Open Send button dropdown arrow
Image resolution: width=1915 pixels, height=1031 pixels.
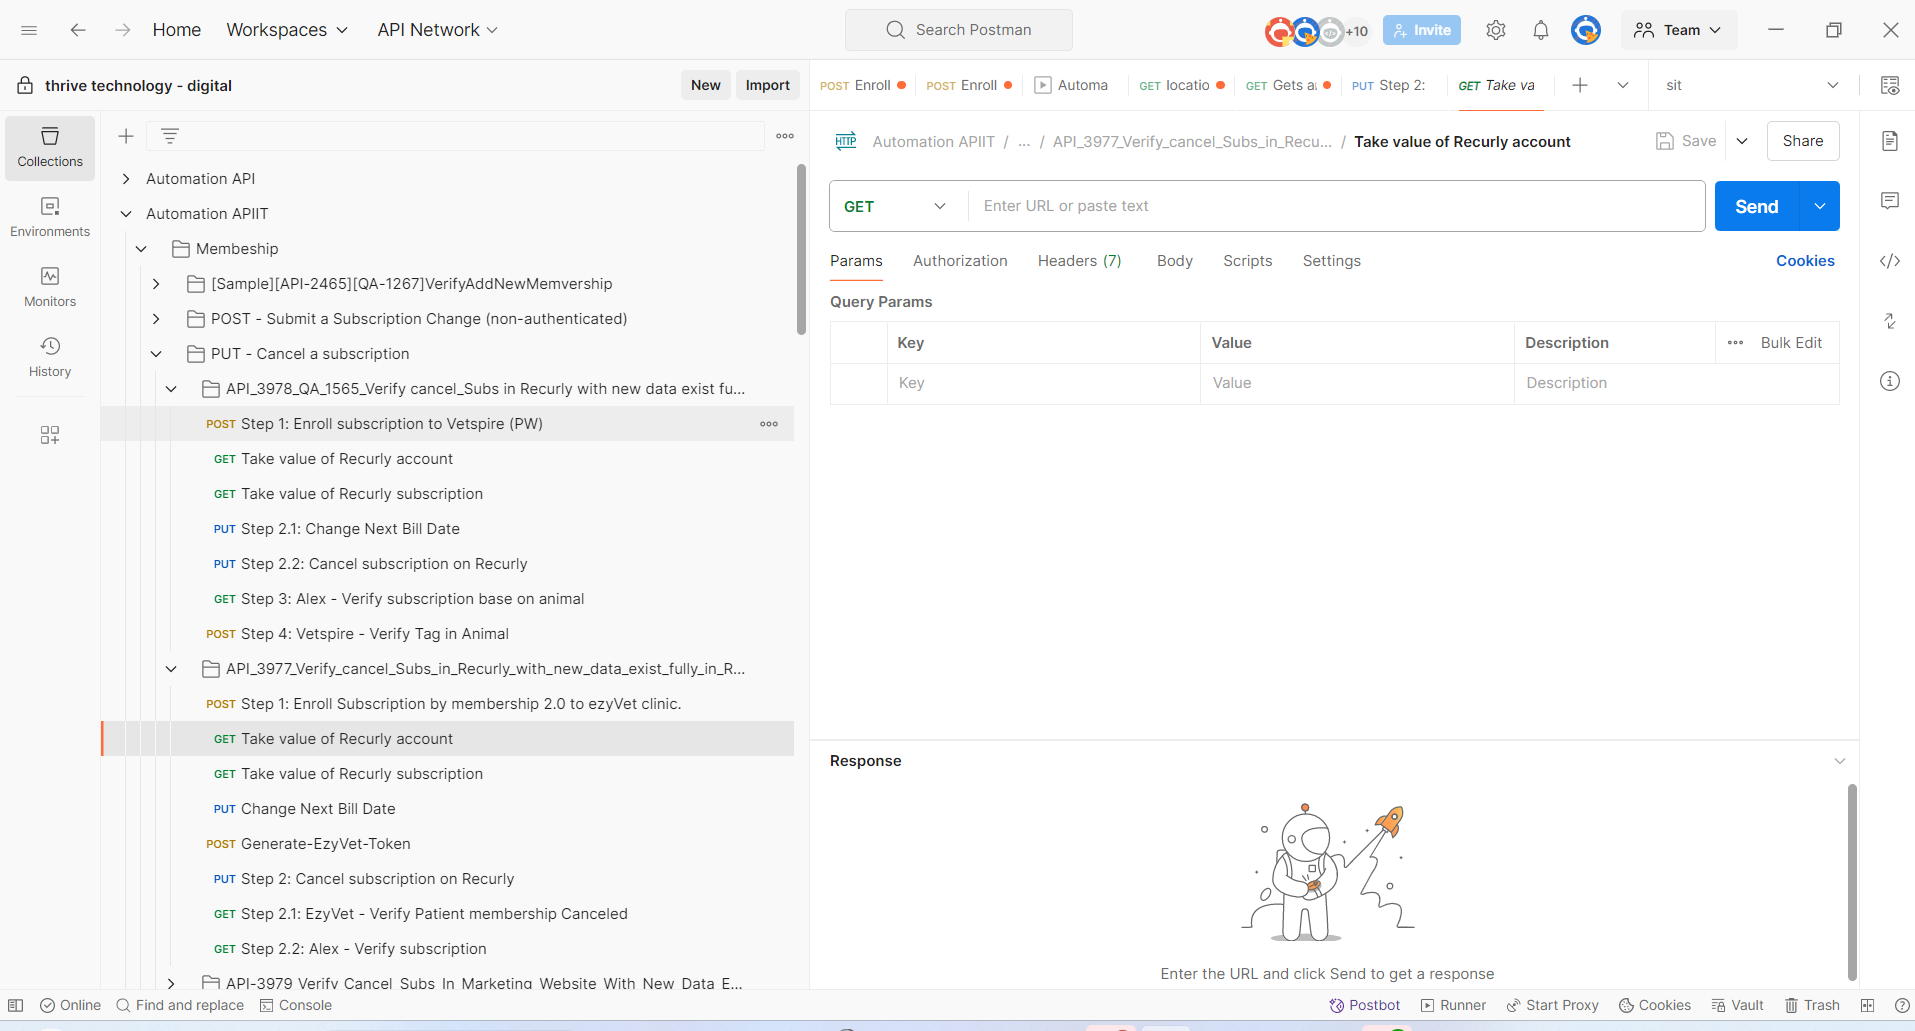[x=1820, y=206]
